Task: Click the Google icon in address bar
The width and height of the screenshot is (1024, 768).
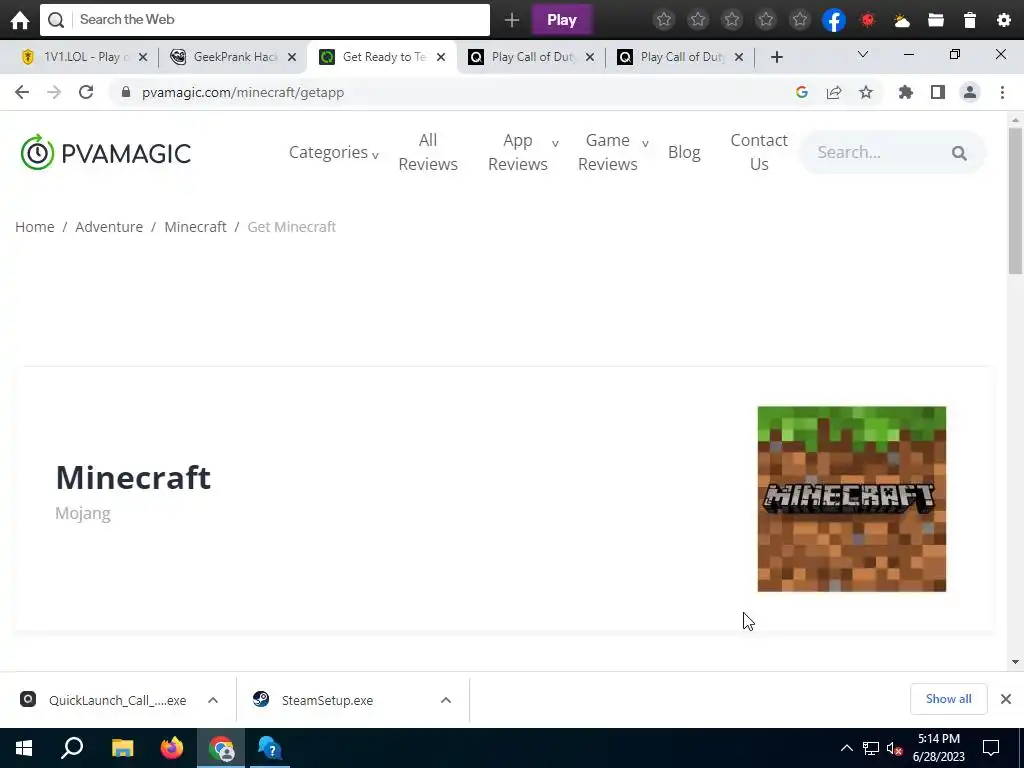Action: click(x=802, y=92)
